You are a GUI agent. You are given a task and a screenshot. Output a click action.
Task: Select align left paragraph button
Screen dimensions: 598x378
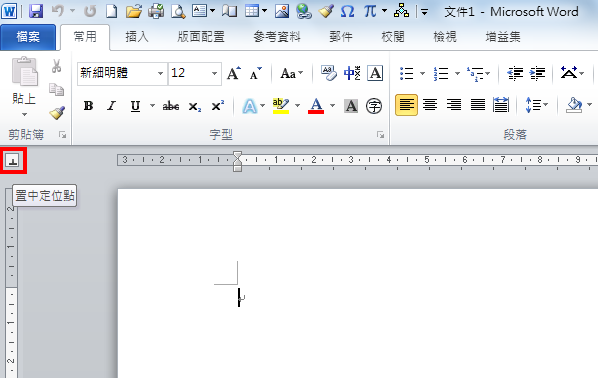tap(406, 105)
